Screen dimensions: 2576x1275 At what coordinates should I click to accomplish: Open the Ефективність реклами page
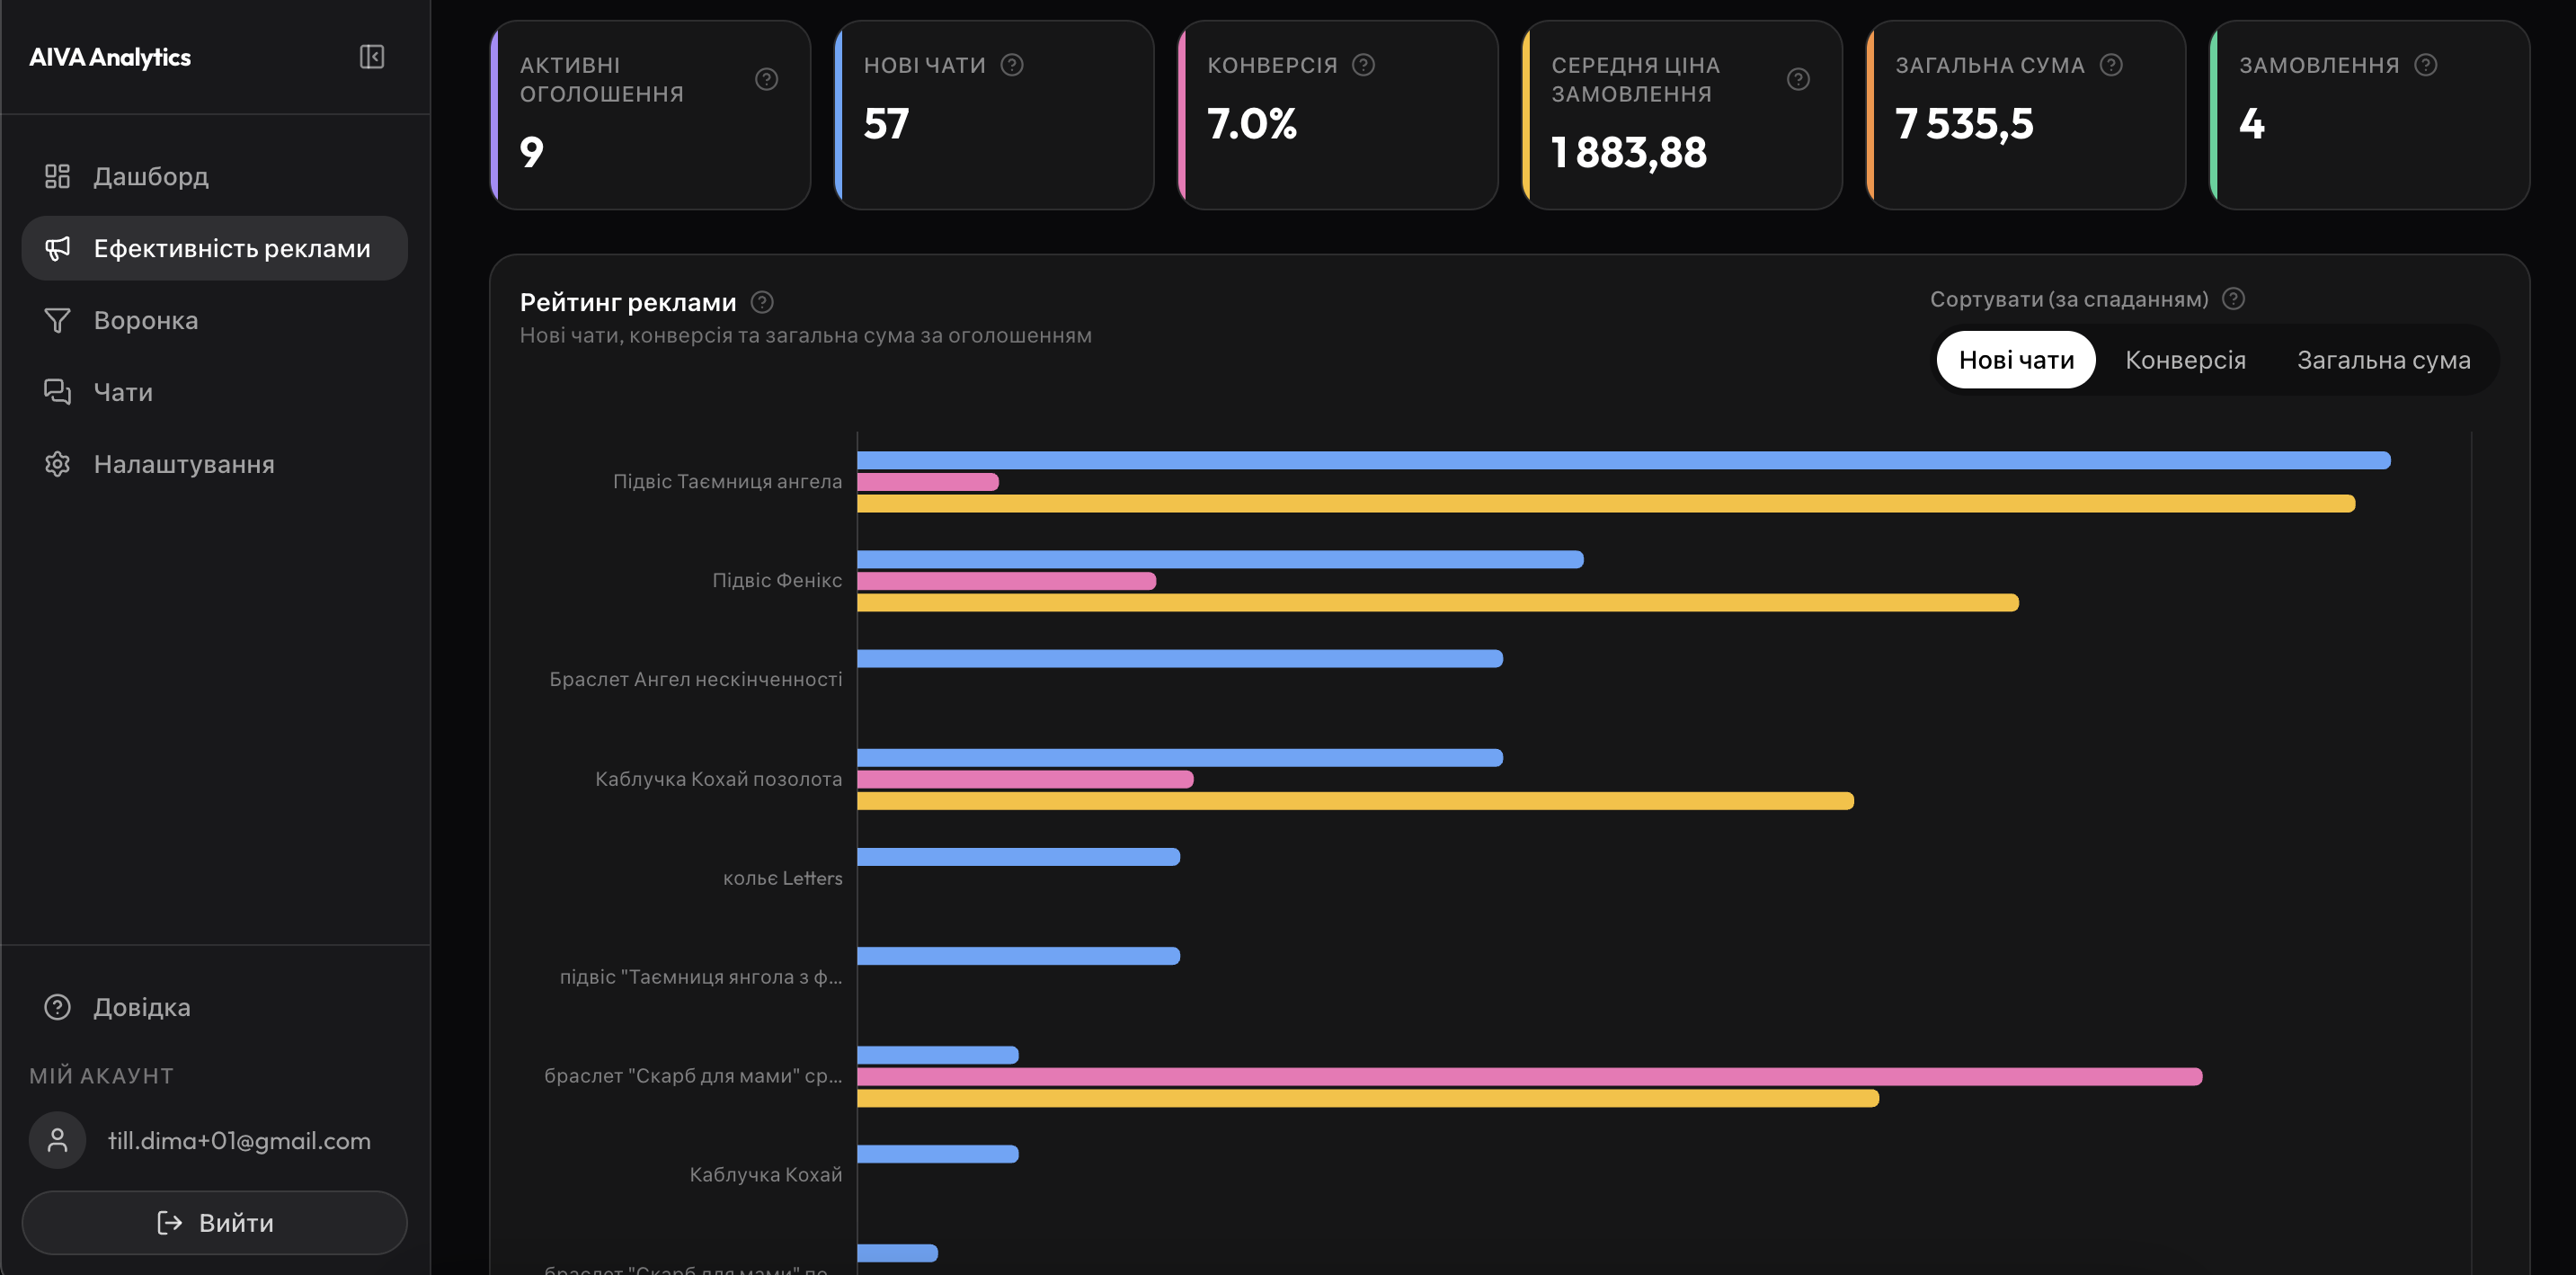click(x=215, y=248)
